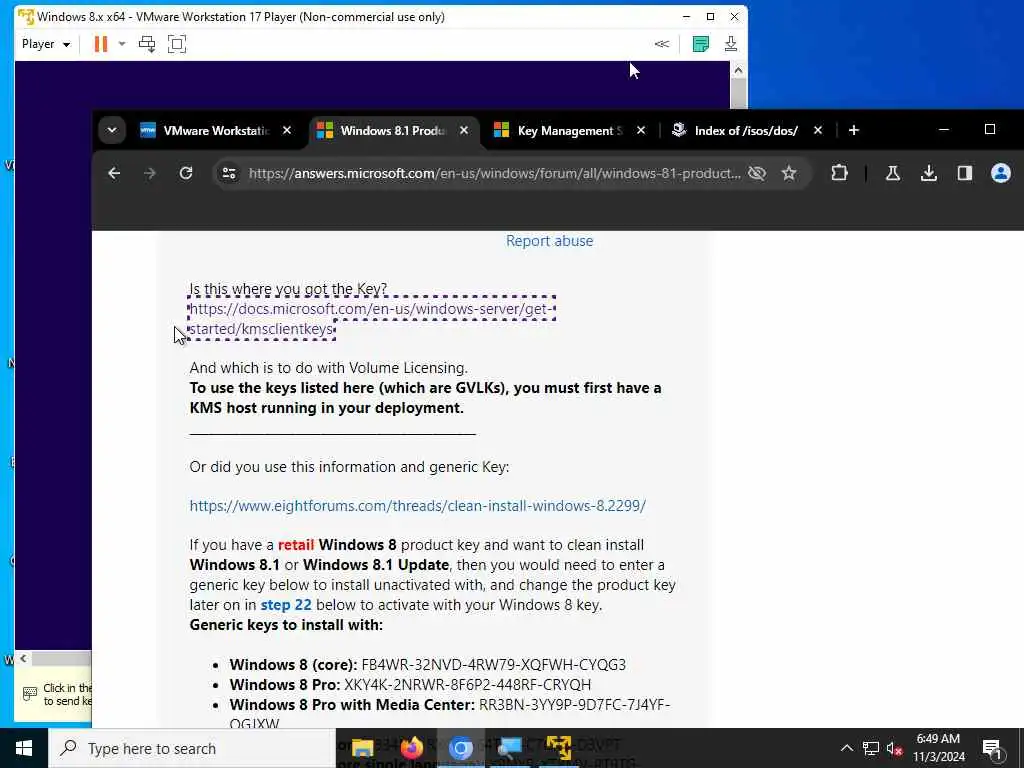Screen dimensions: 1024x768
Task: Open the VMware green notes icon
Action: [701, 44]
